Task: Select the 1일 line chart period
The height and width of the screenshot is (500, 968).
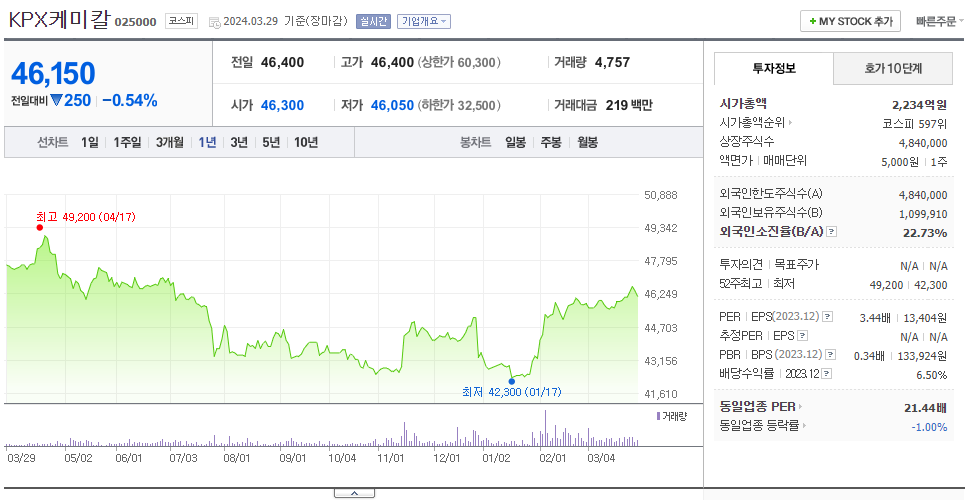Action: coord(90,143)
